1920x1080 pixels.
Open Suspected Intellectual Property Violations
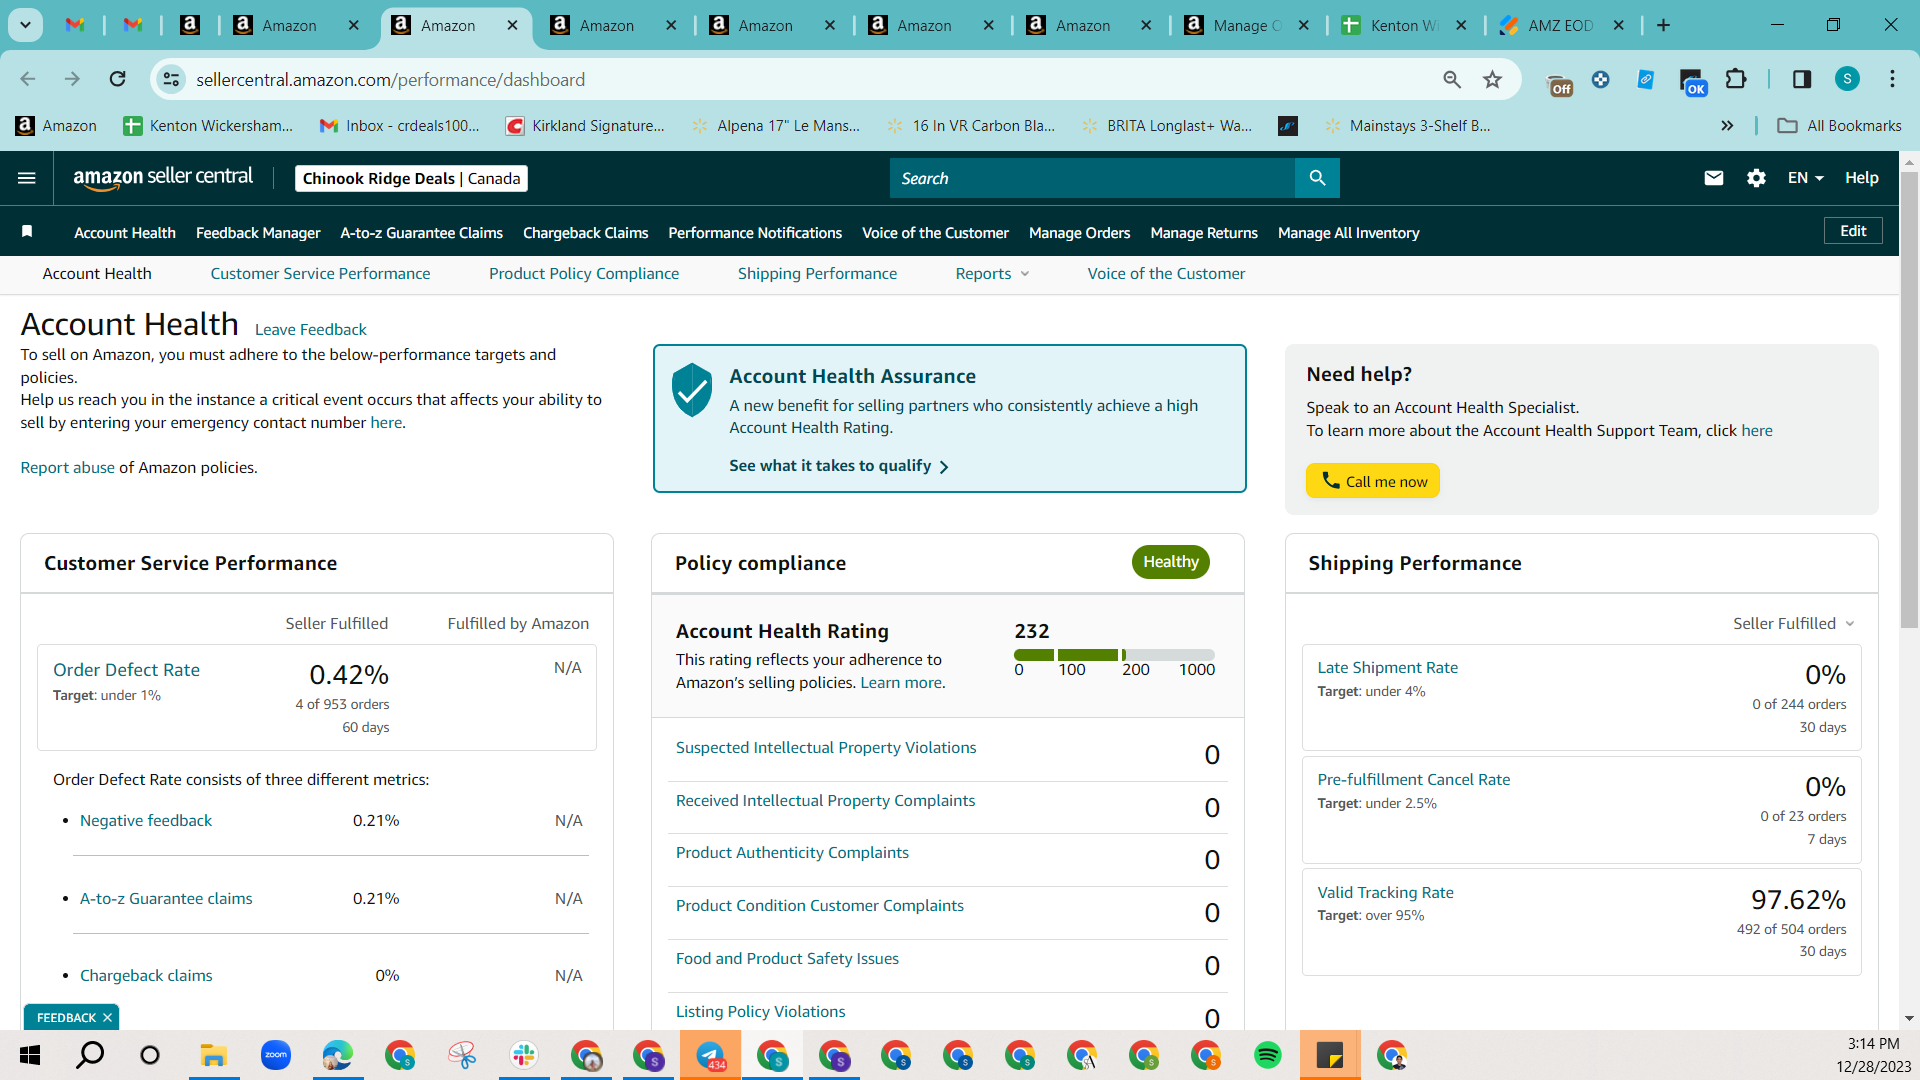tap(826, 748)
